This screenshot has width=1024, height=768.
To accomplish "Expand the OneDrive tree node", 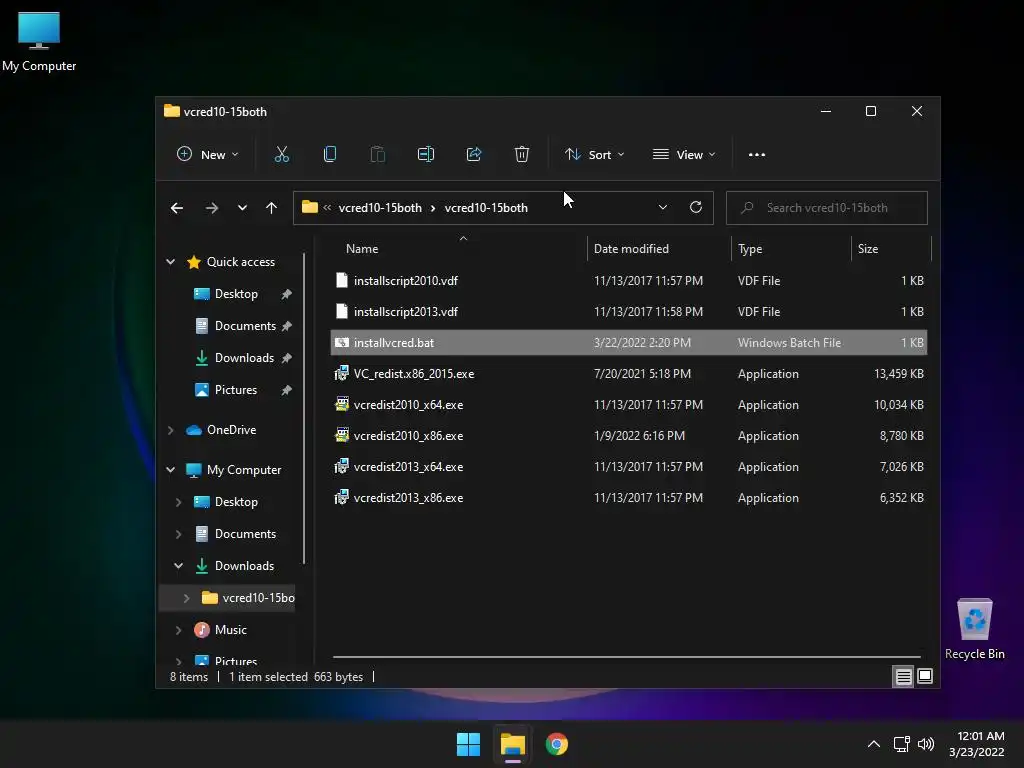I will pos(170,430).
